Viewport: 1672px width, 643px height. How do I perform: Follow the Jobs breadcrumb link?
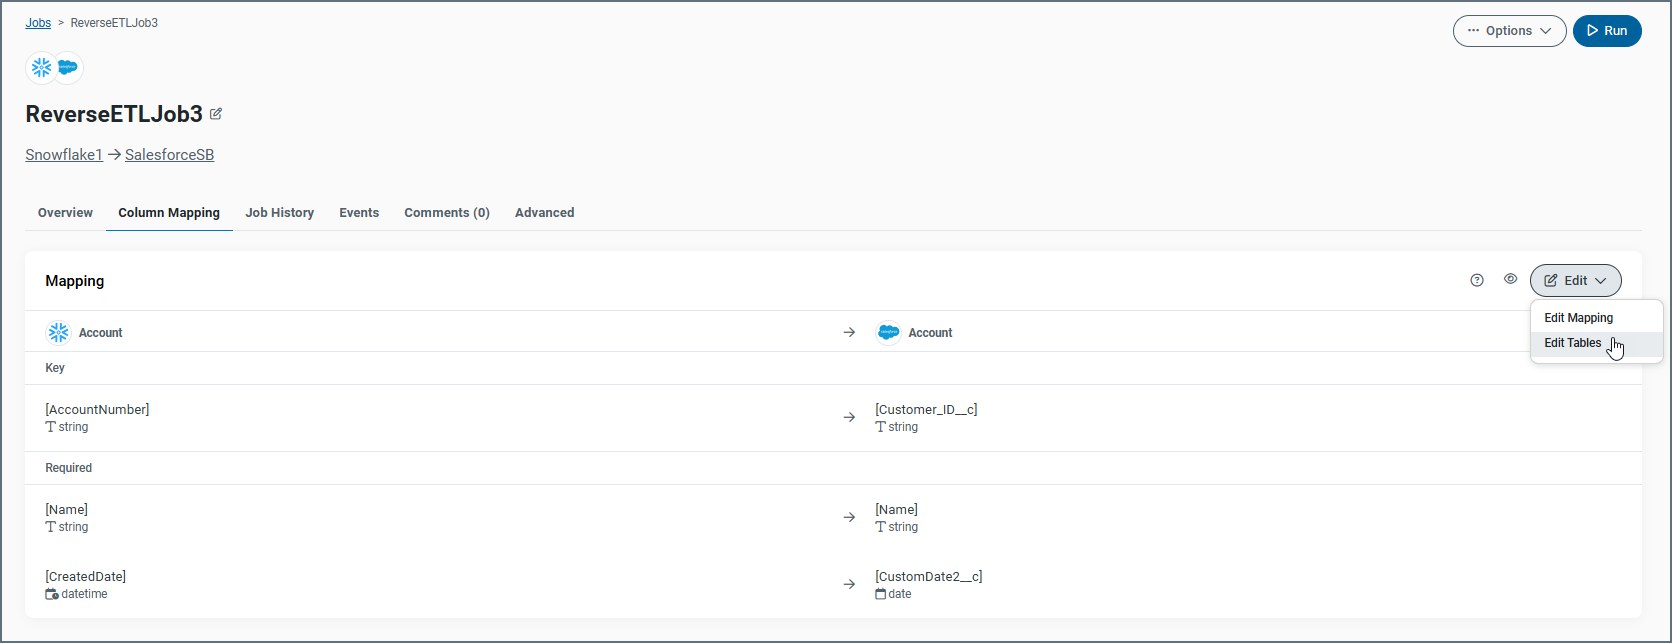pyautogui.click(x=38, y=23)
